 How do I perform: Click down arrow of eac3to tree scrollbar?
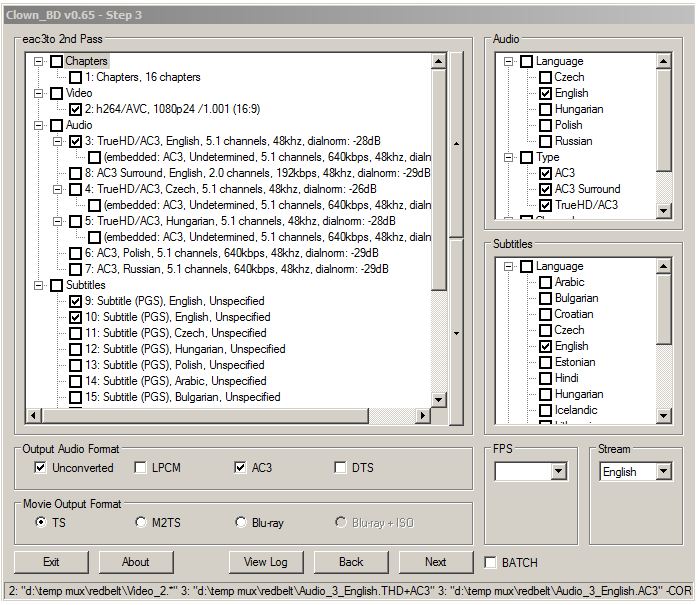(438, 399)
